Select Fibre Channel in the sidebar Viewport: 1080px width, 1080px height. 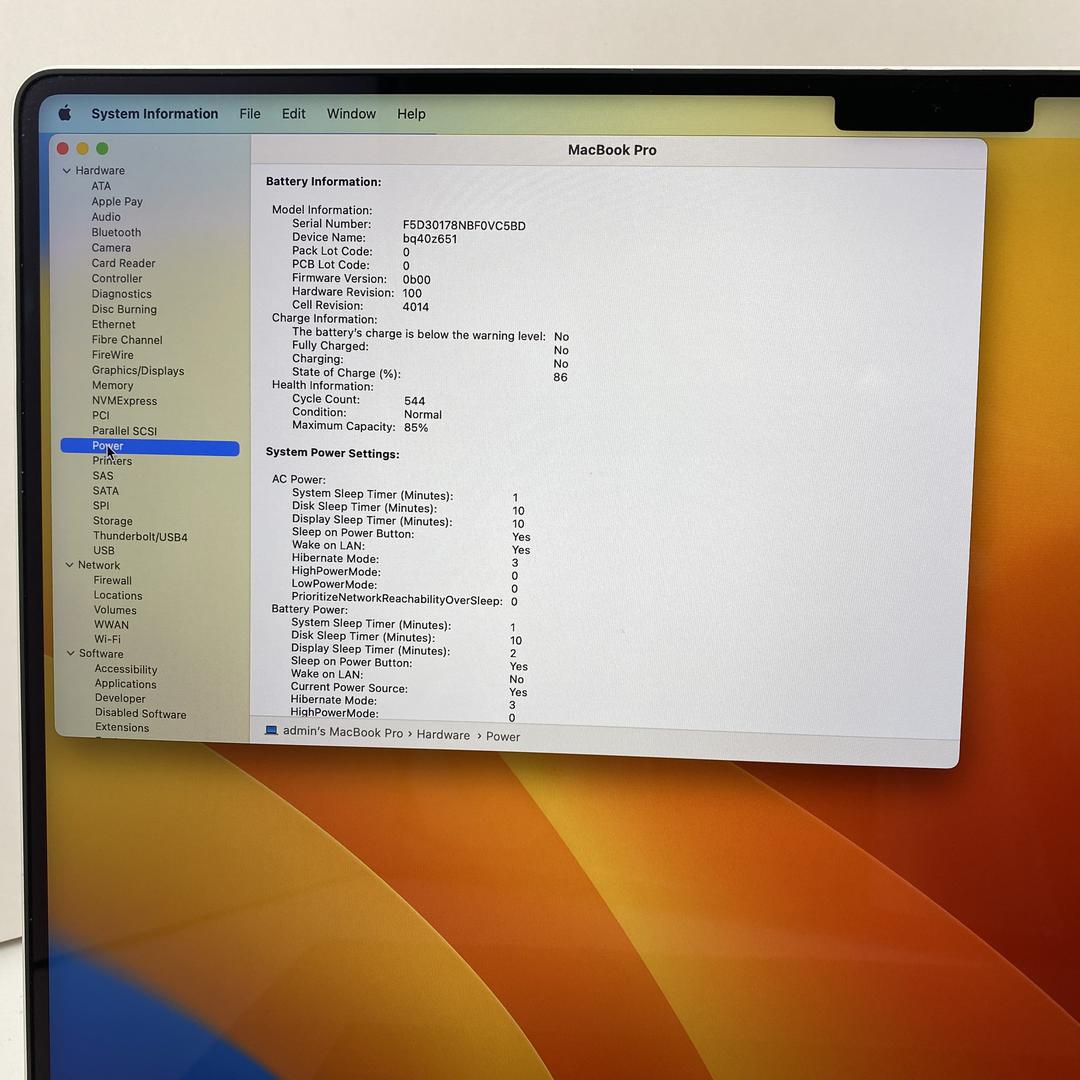(x=127, y=340)
